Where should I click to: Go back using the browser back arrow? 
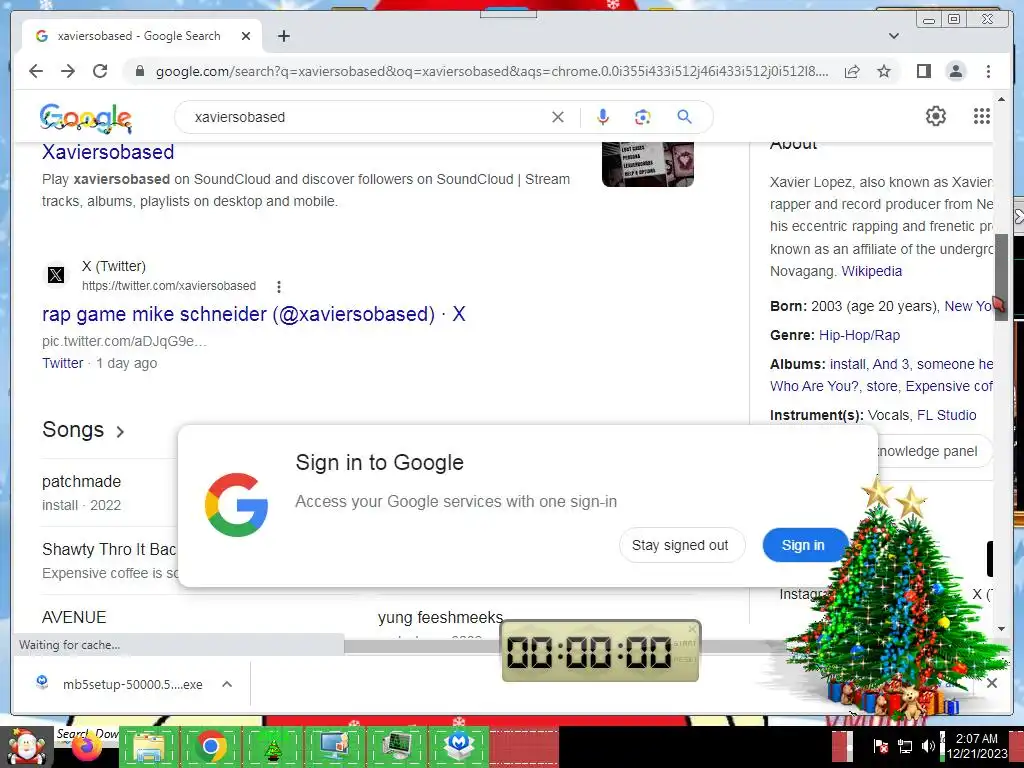point(36,71)
